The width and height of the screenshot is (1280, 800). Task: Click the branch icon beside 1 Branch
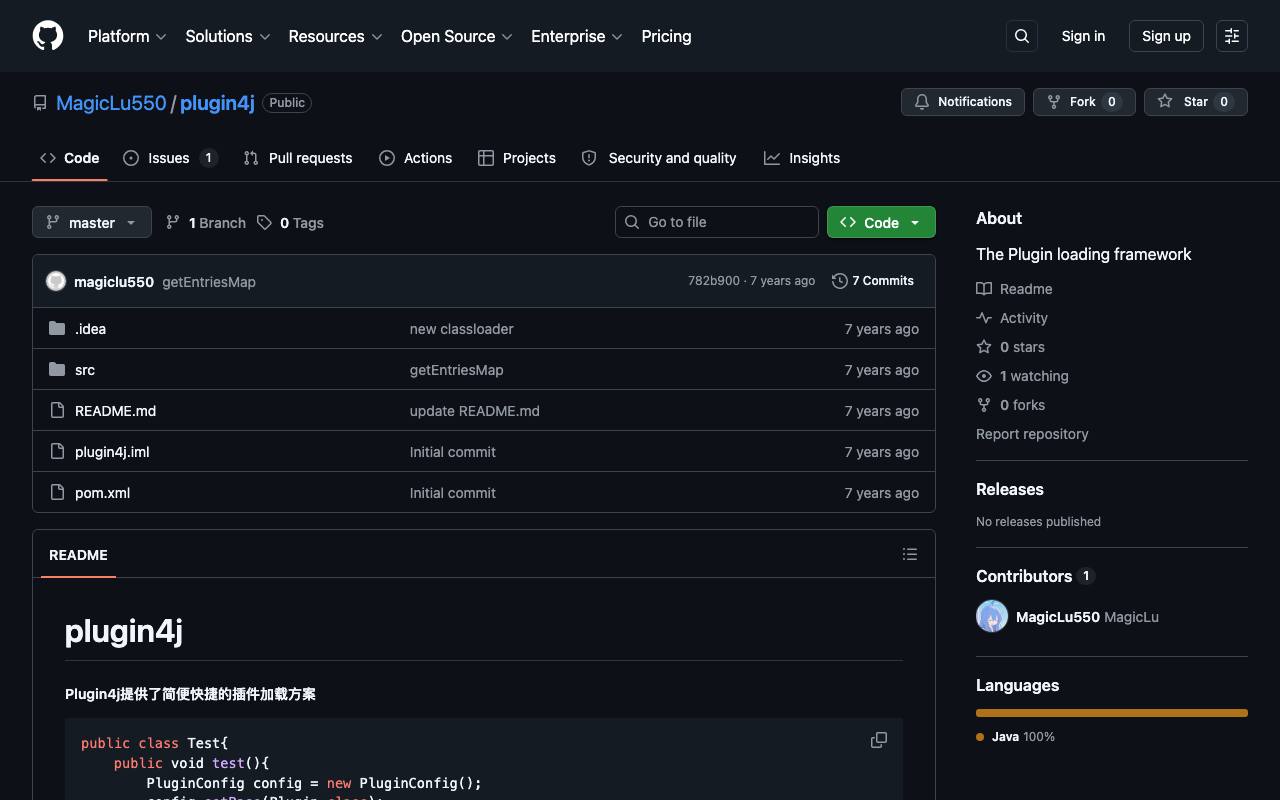click(x=173, y=222)
